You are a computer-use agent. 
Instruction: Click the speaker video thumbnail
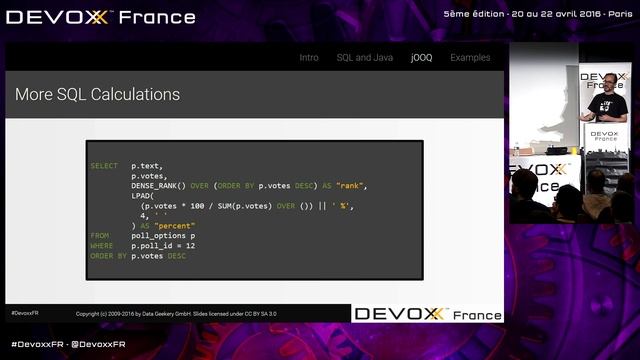[571, 133]
